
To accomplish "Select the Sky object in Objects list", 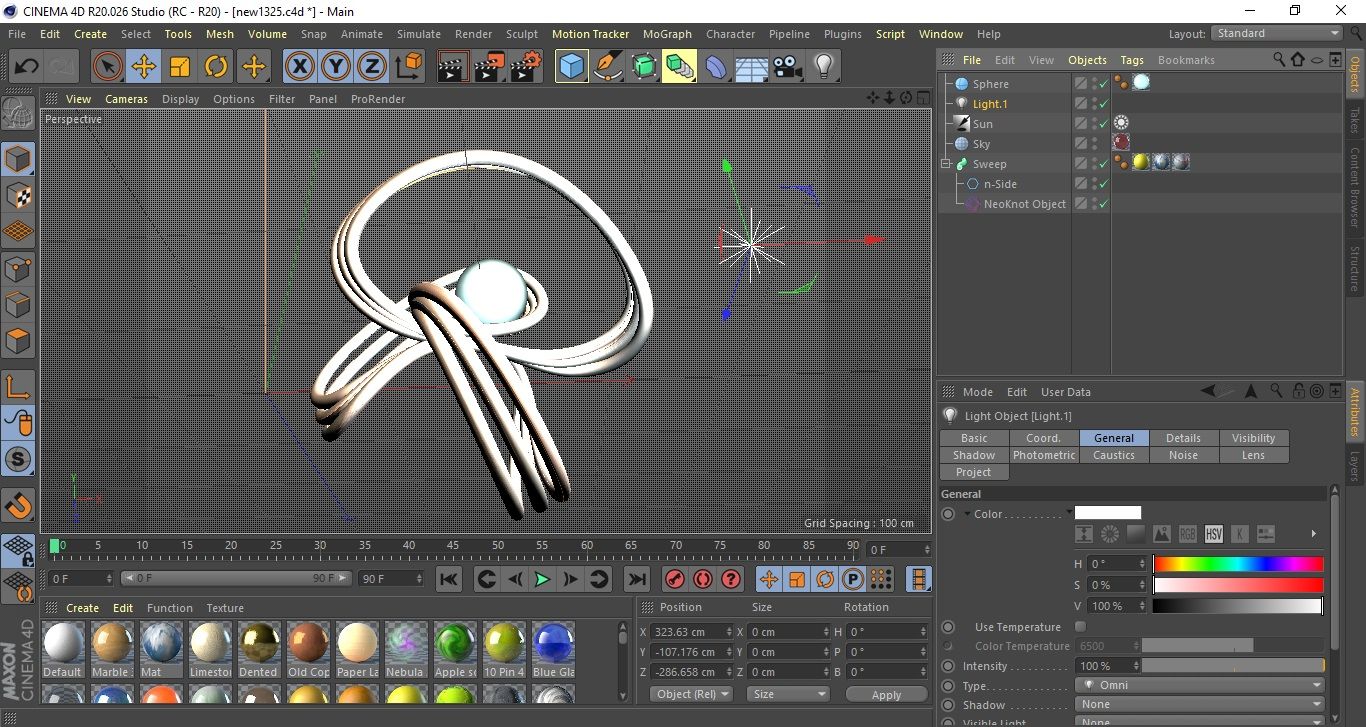I will [981, 144].
